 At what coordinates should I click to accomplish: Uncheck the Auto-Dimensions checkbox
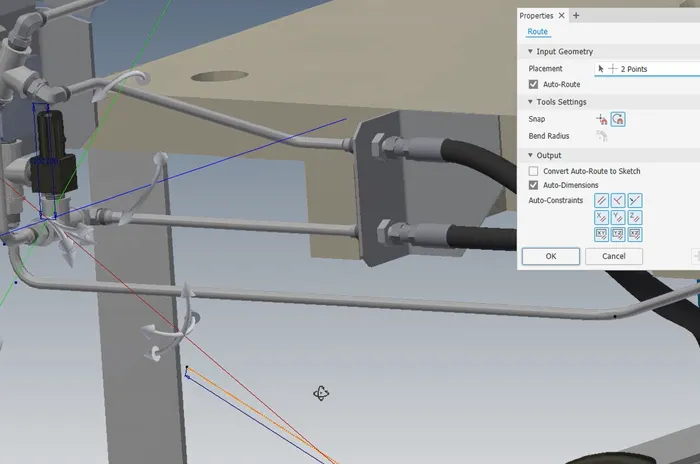[x=533, y=185]
